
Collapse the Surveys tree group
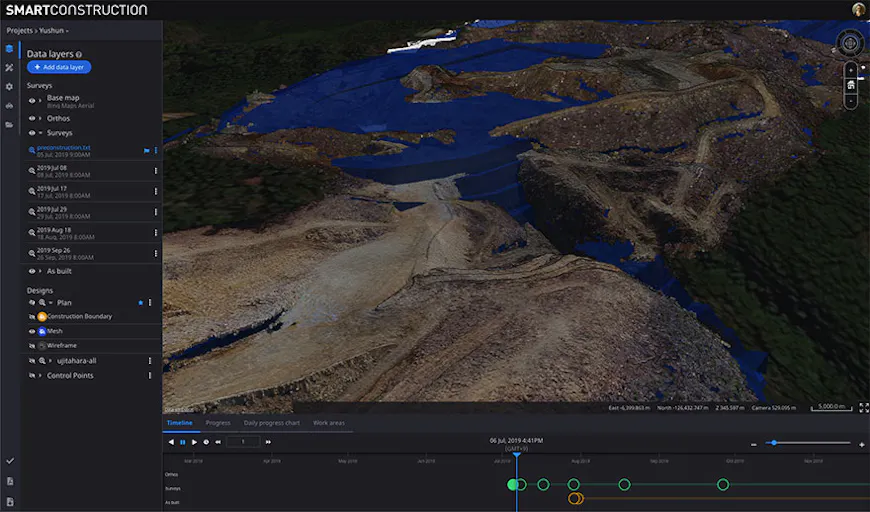(x=41, y=133)
